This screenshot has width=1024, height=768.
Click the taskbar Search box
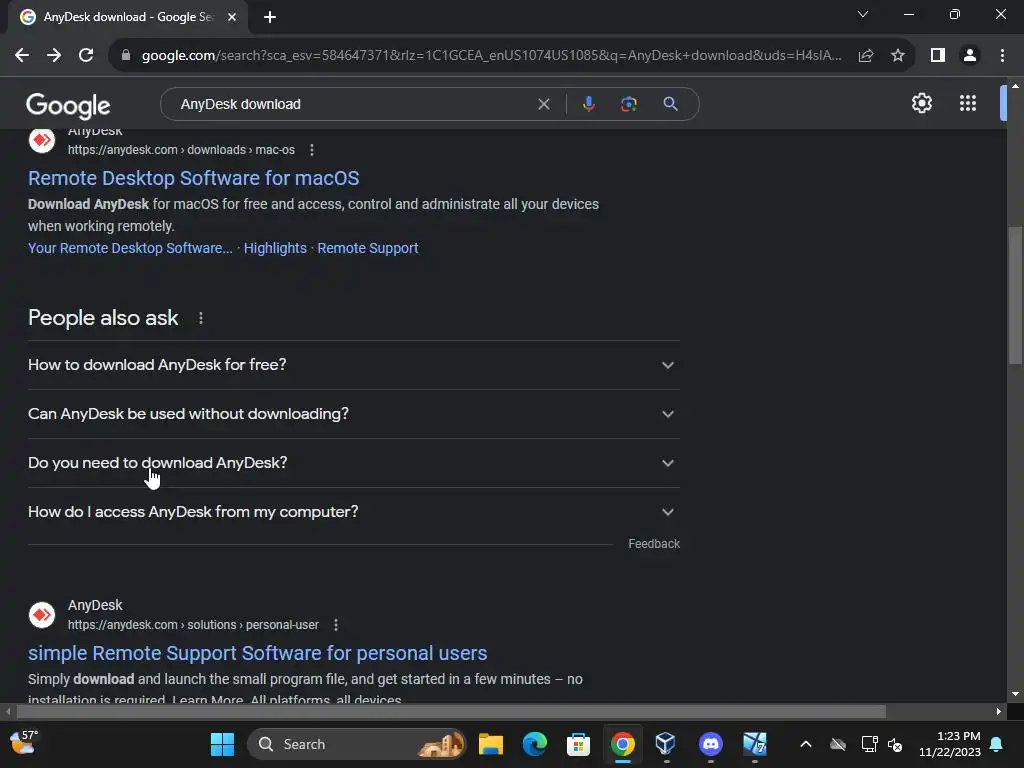[x=357, y=744]
